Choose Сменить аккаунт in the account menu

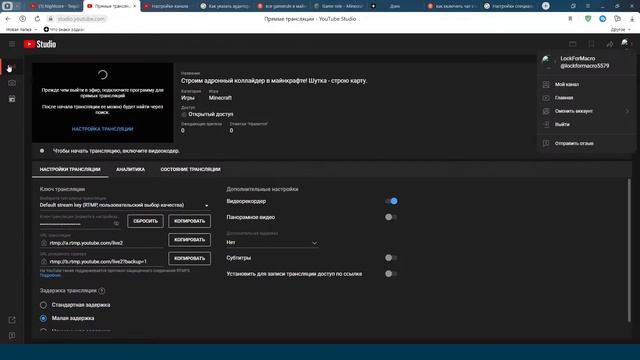click(x=573, y=111)
